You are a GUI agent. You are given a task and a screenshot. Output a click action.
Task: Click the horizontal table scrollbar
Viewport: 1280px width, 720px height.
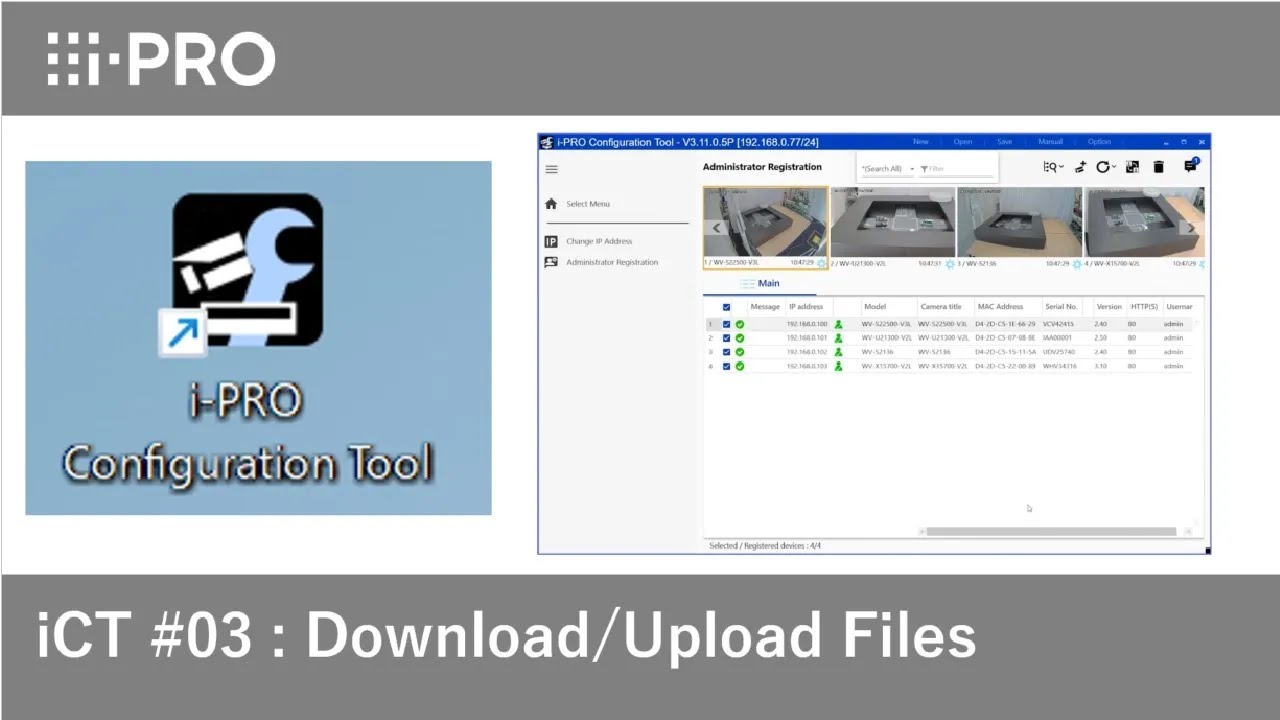[1051, 532]
